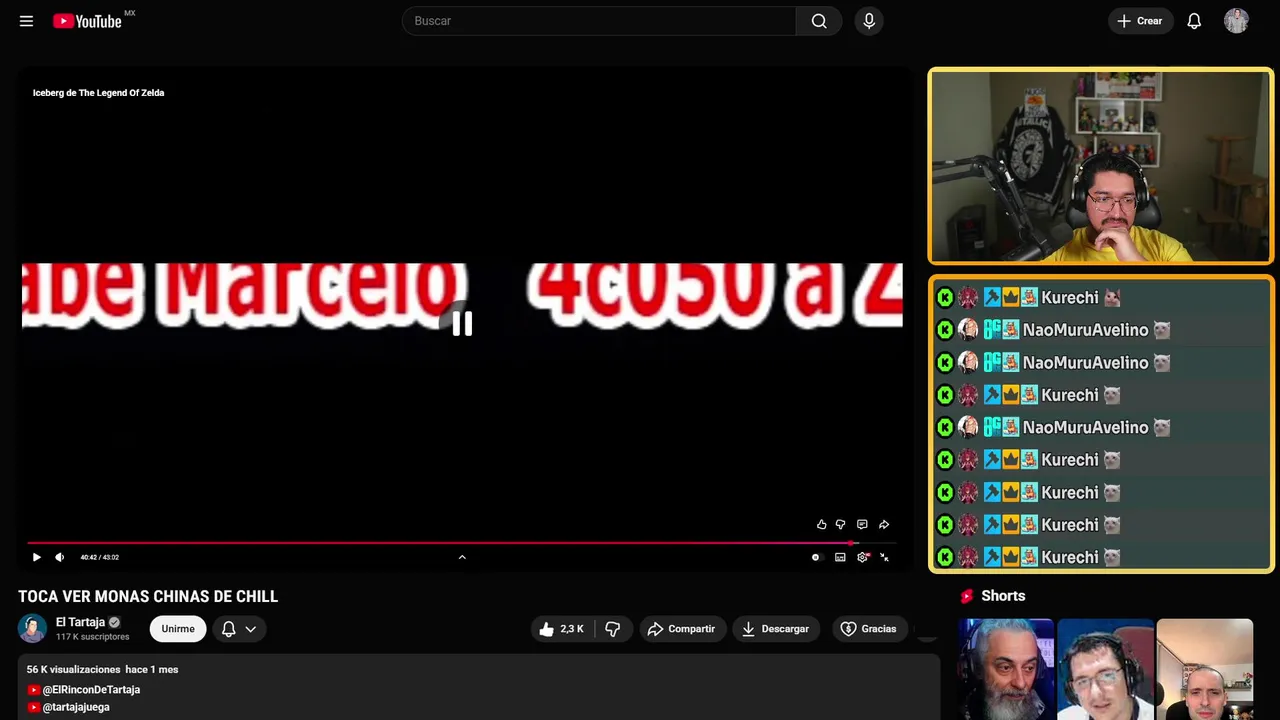Click the Buscar search field
Screen dimensions: 1280x720
(599, 21)
